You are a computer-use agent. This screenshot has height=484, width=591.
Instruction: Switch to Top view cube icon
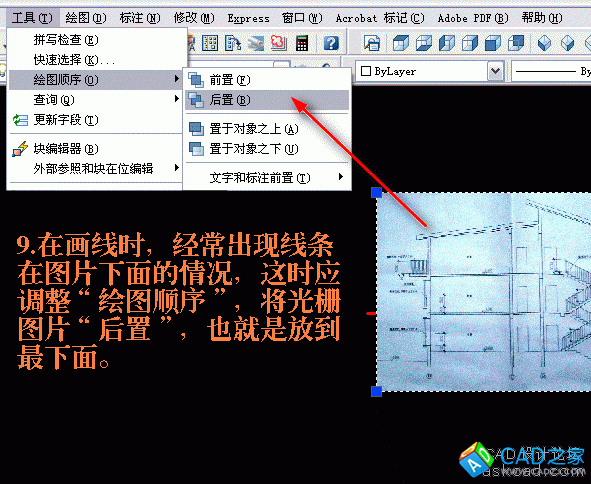pos(400,43)
